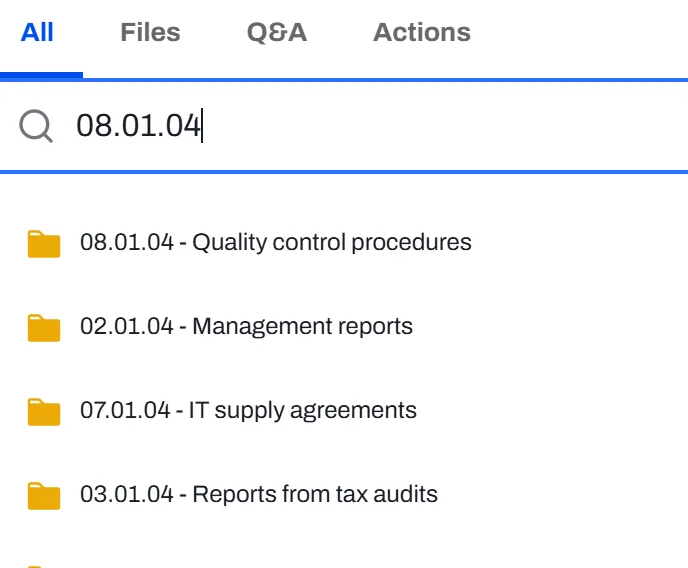Click the 03.01.04 index number in results

pos(126,494)
